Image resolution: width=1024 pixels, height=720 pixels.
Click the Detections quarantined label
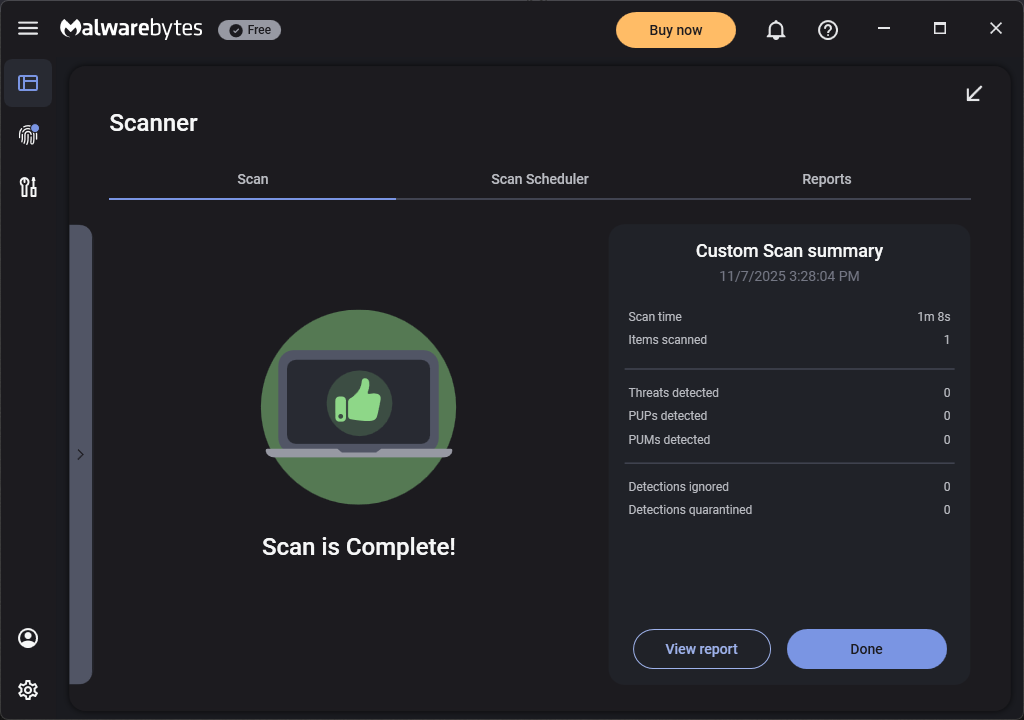tap(690, 510)
